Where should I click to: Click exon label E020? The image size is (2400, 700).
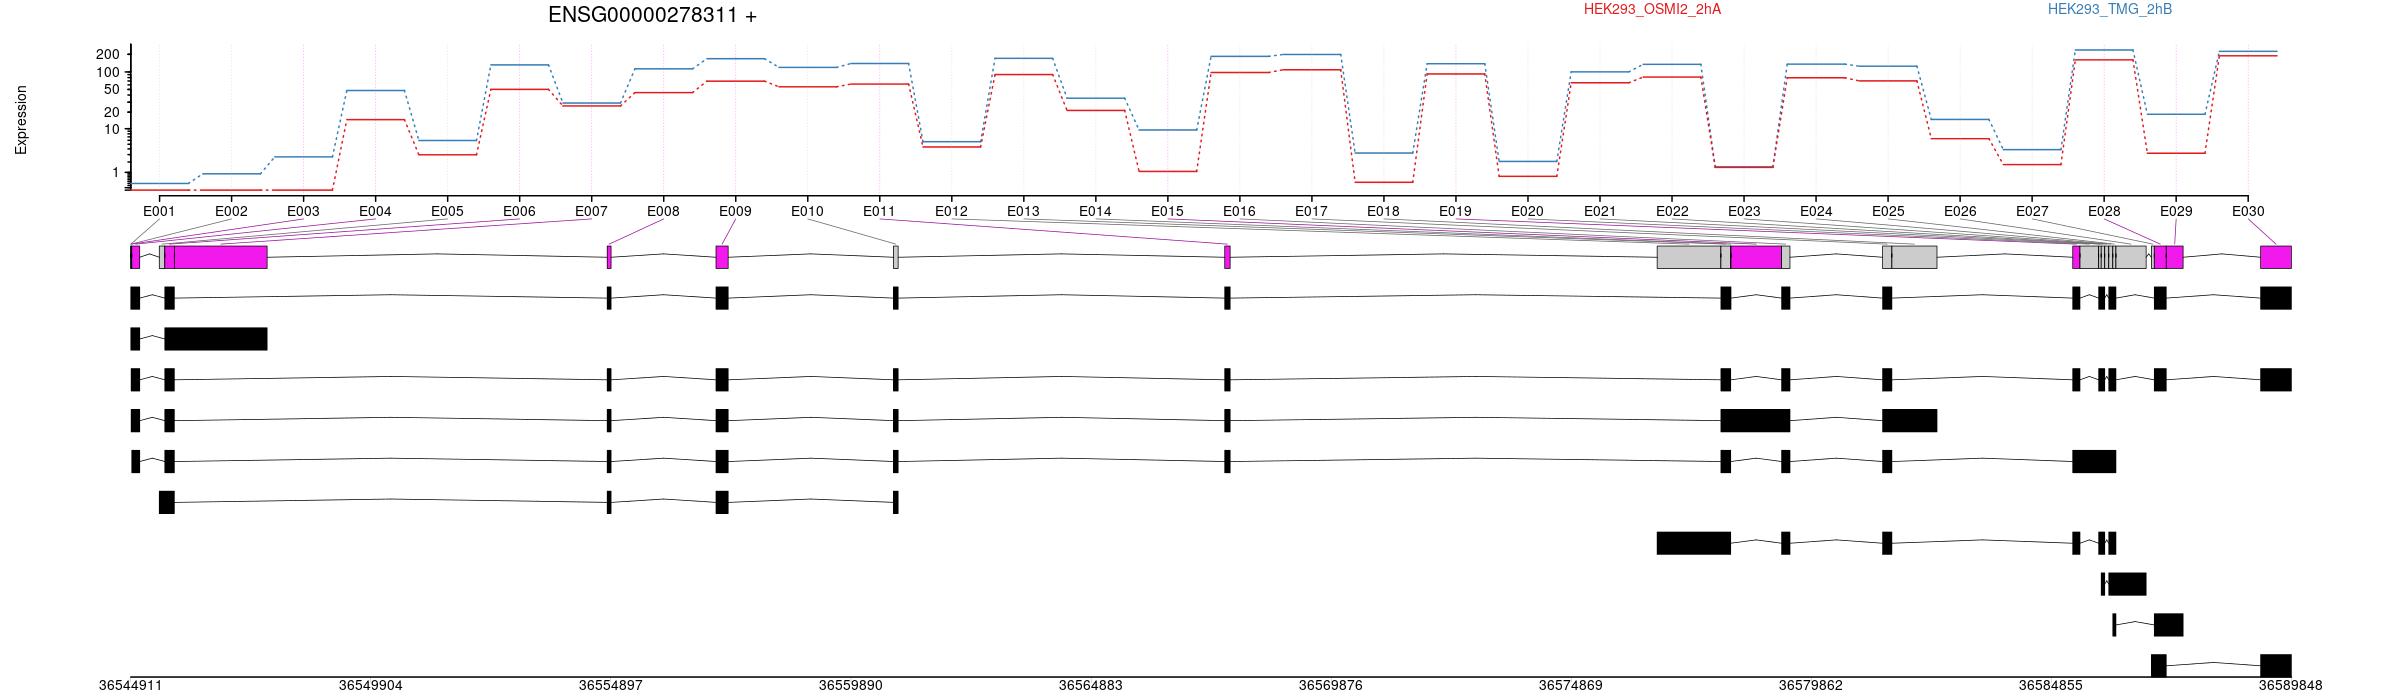coord(1527,211)
